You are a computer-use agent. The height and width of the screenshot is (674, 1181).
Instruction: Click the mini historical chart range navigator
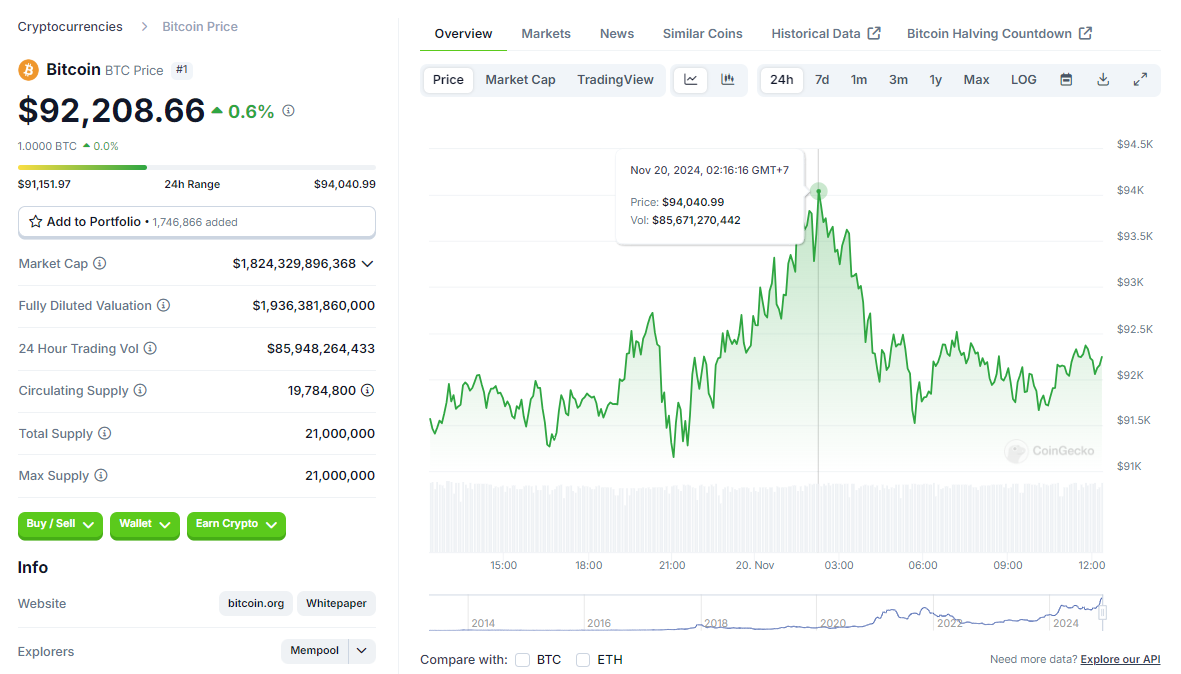tap(767, 613)
